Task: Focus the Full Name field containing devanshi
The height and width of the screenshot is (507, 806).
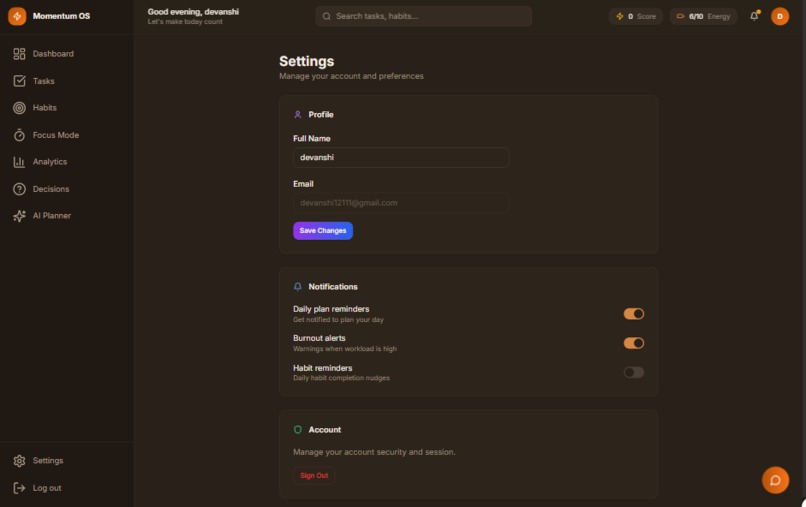Action: (401, 157)
